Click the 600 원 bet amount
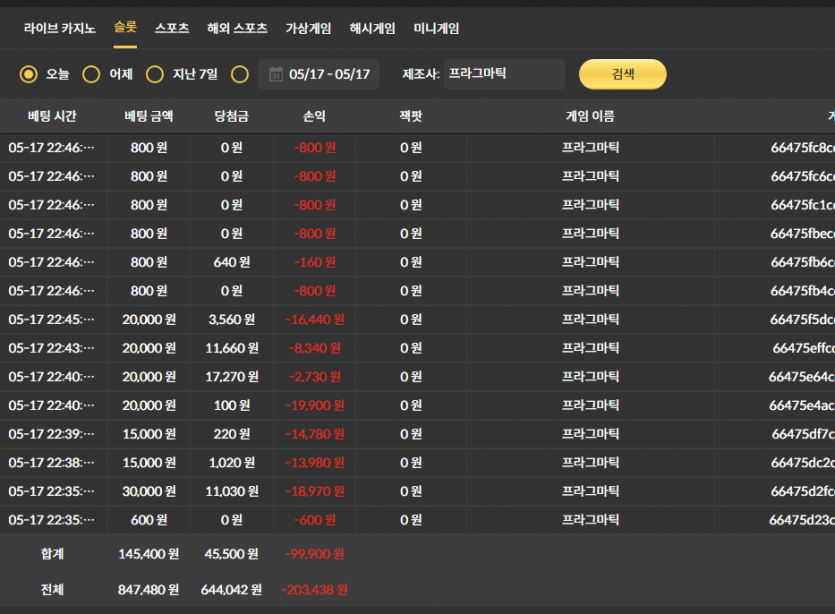Image resolution: width=835 pixels, height=614 pixels. tap(149, 520)
